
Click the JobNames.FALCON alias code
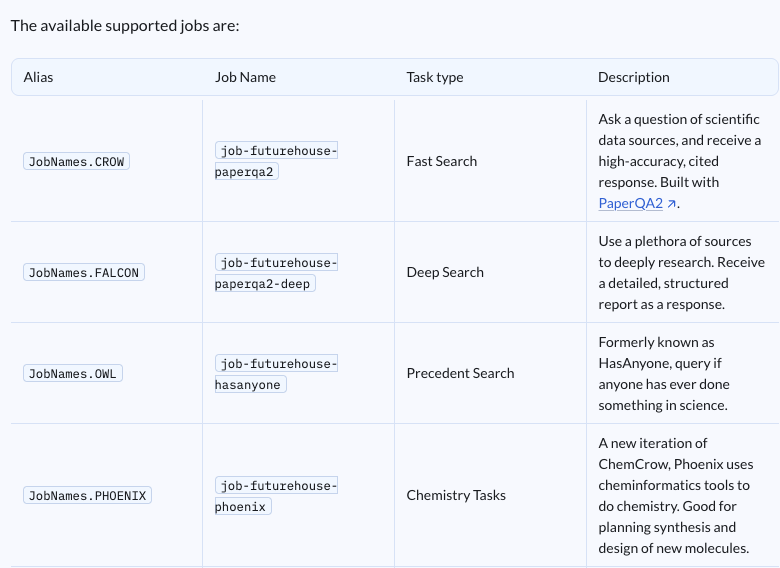click(84, 273)
